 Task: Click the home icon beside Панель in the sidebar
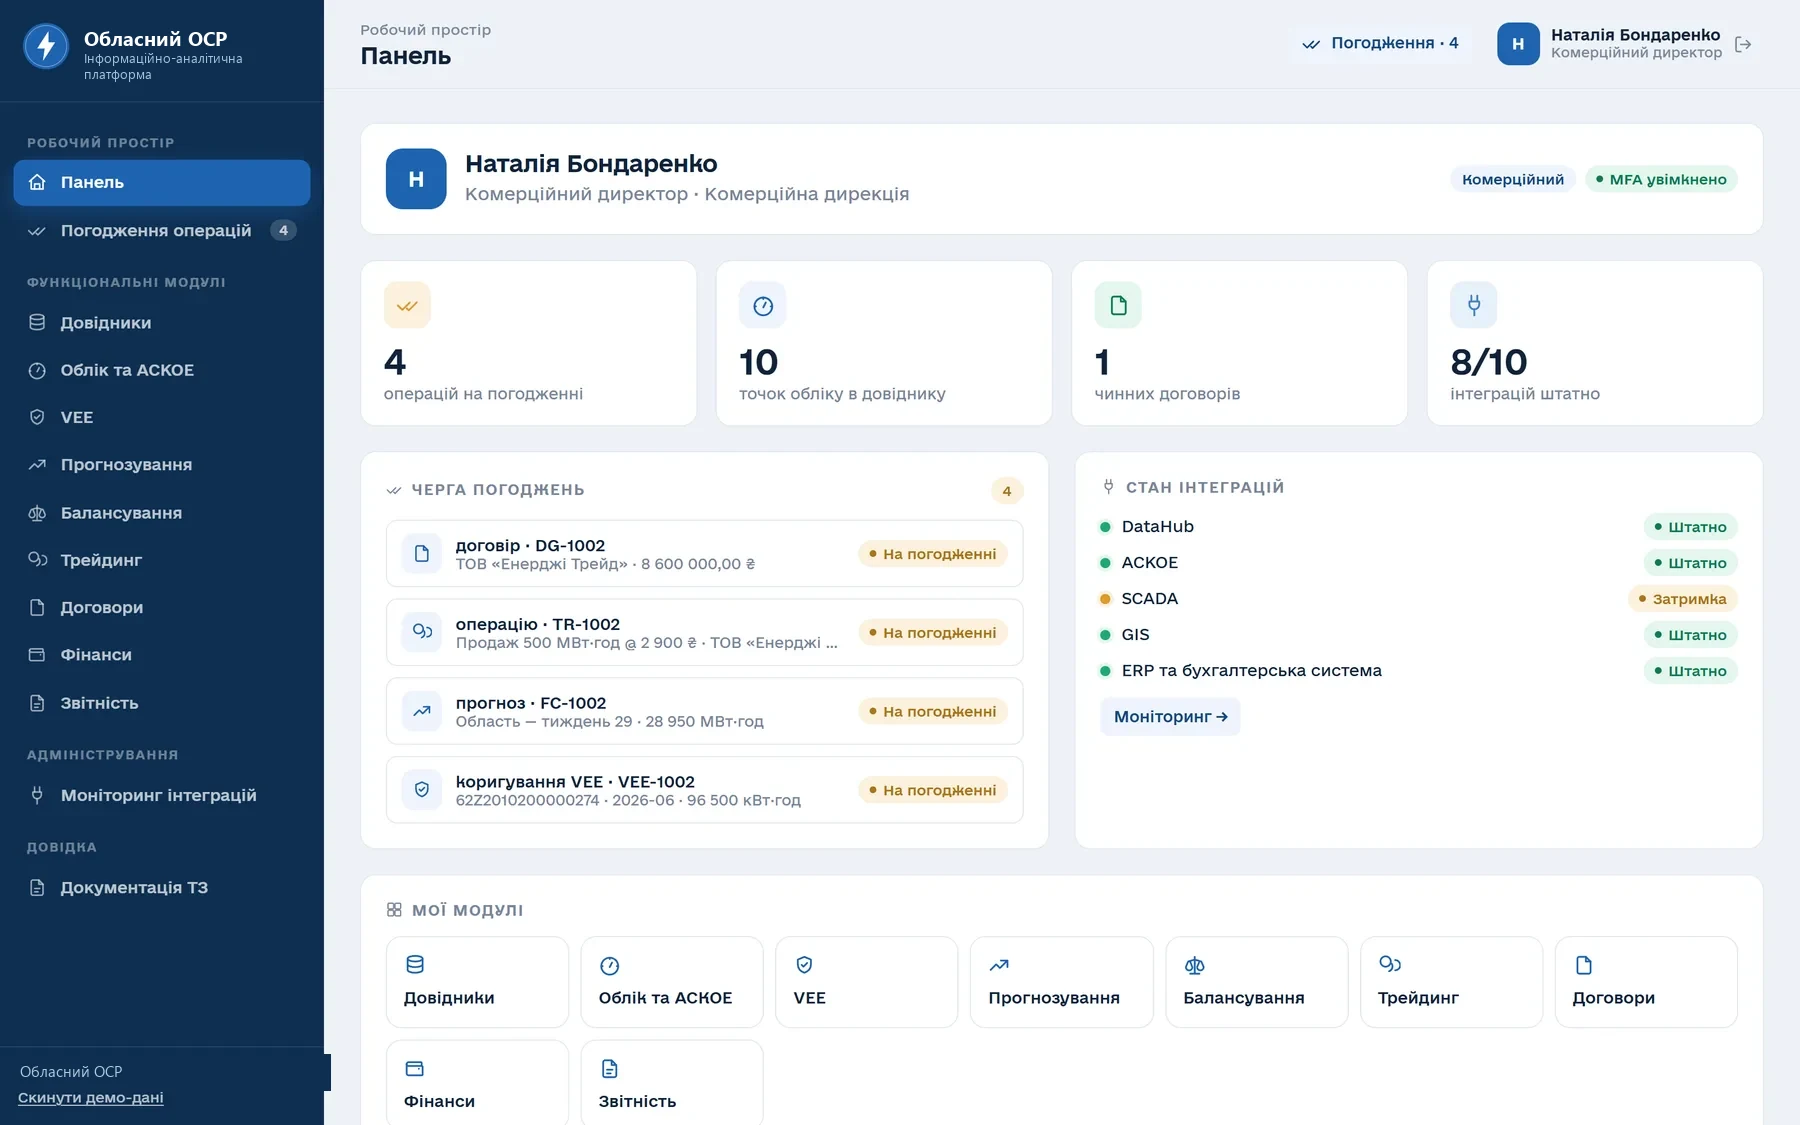pos(37,182)
